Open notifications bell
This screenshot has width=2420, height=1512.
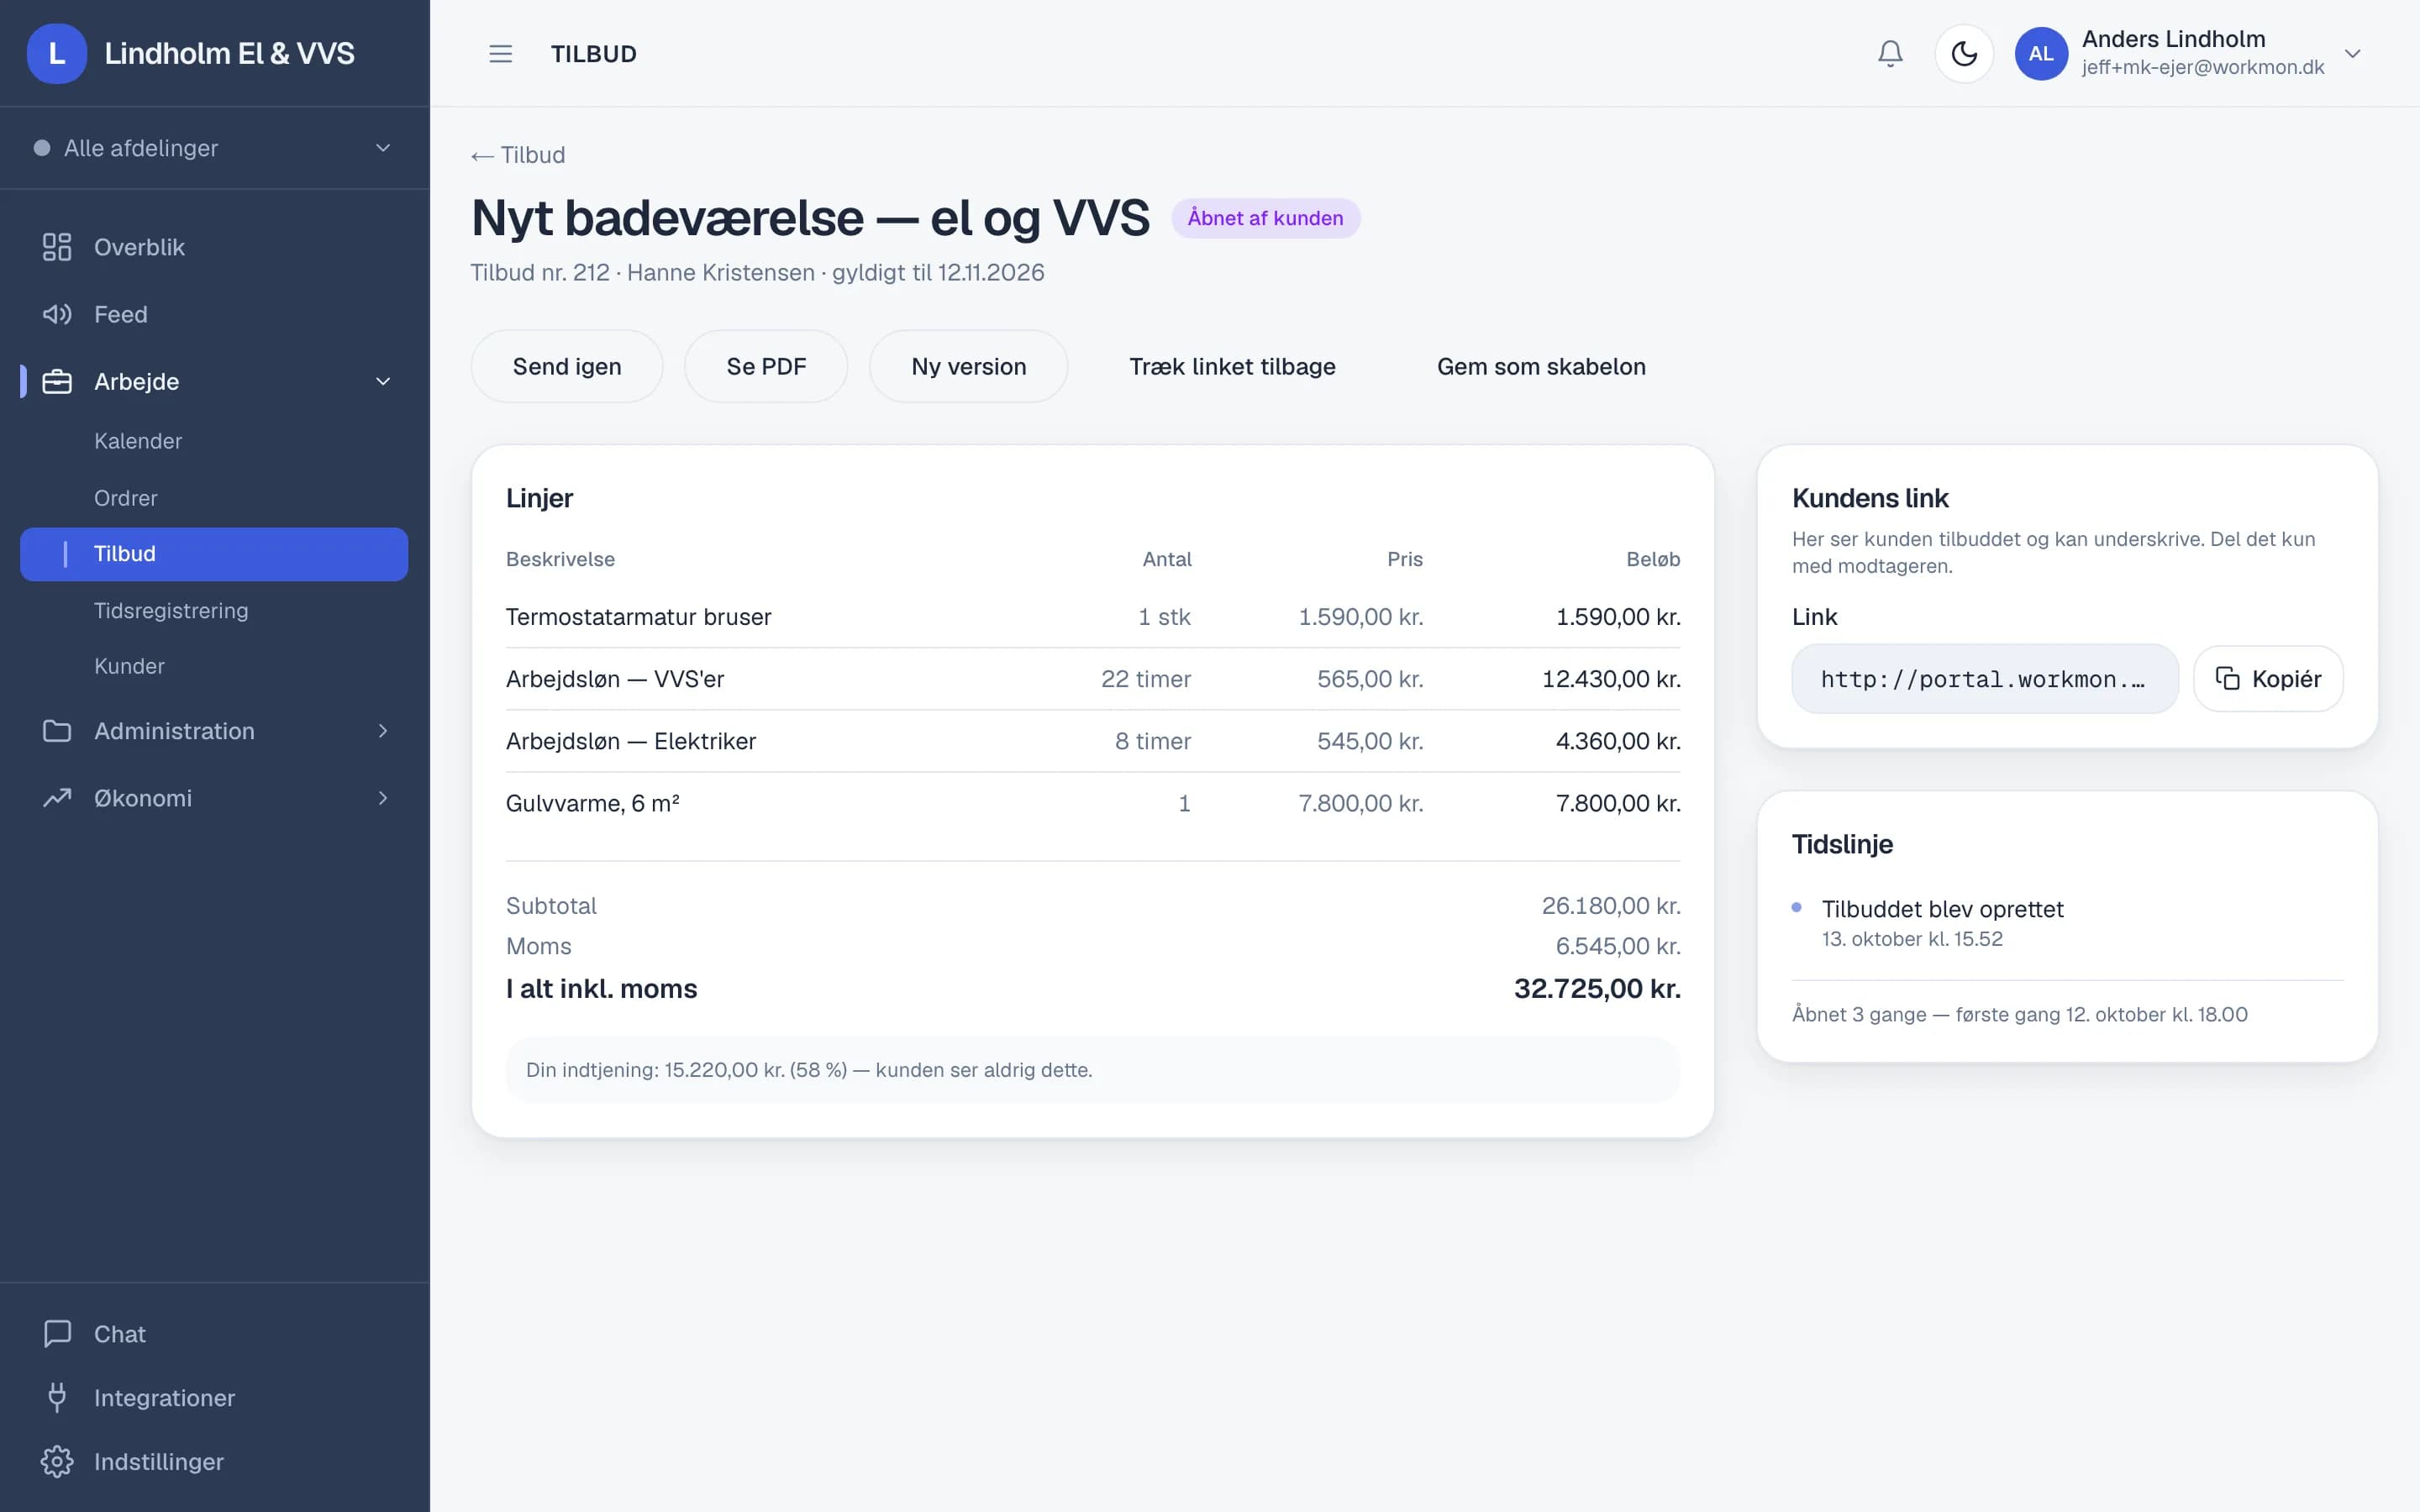(1890, 54)
